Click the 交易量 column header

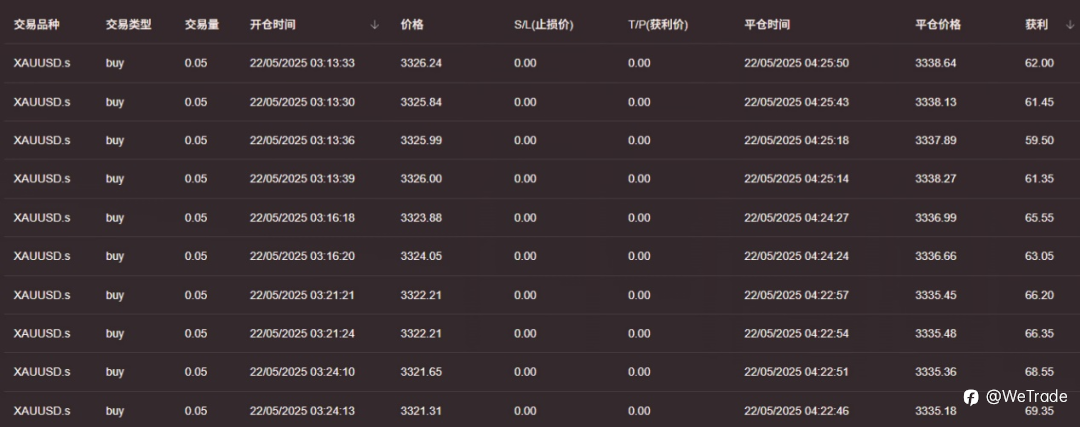pyautogui.click(x=202, y=25)
